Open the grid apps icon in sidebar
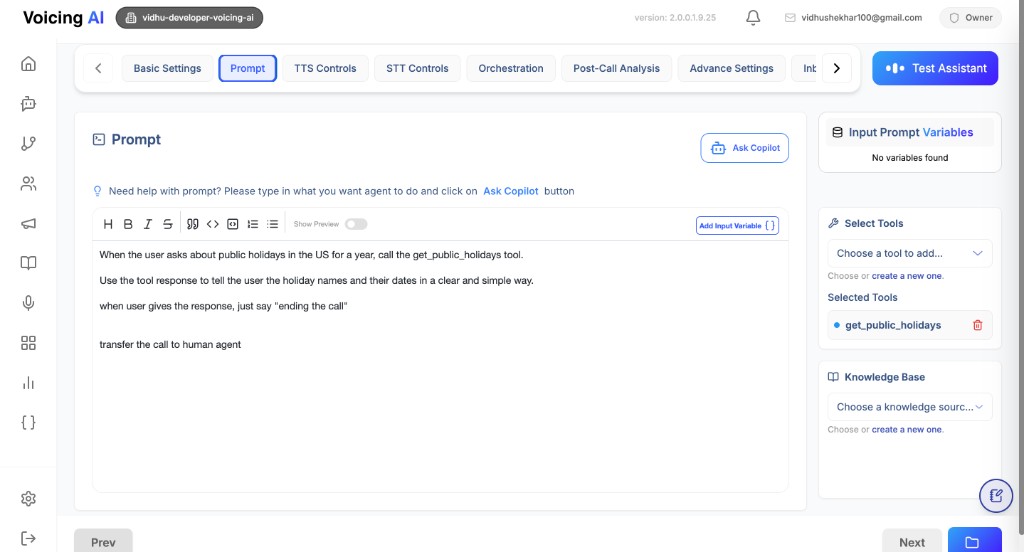 coord(28,343)
